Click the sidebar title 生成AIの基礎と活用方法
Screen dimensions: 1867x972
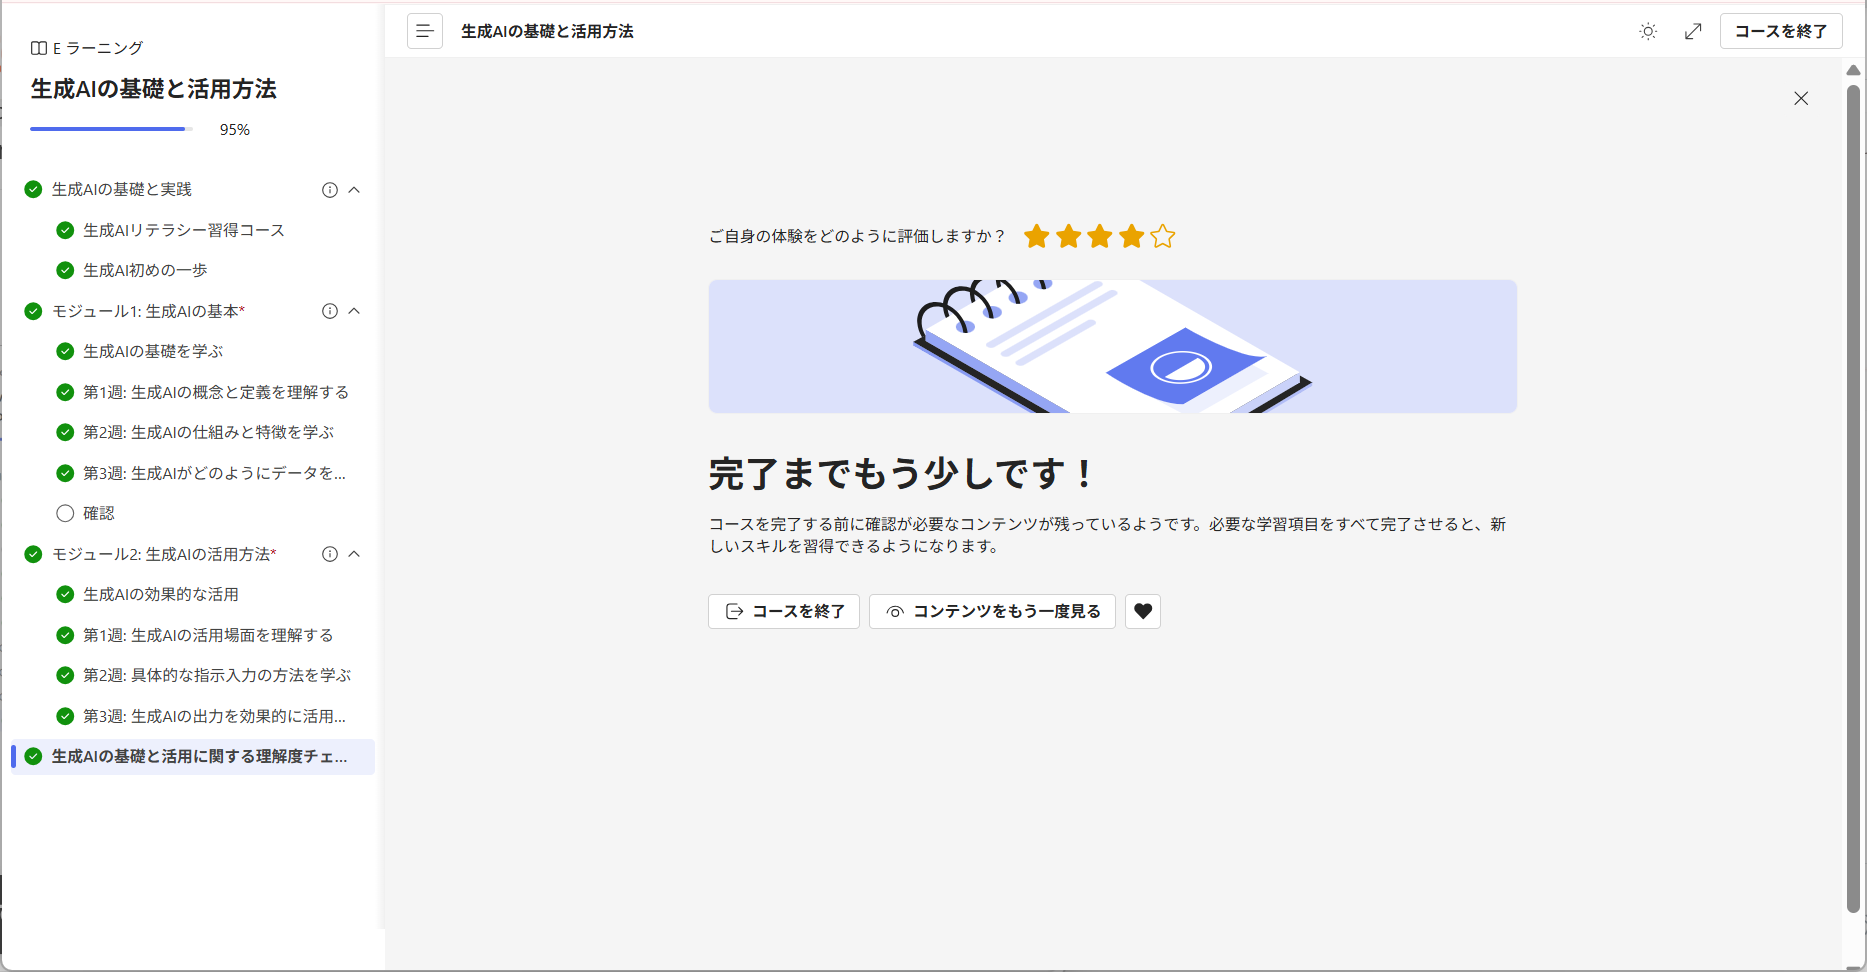pos(153,89)
